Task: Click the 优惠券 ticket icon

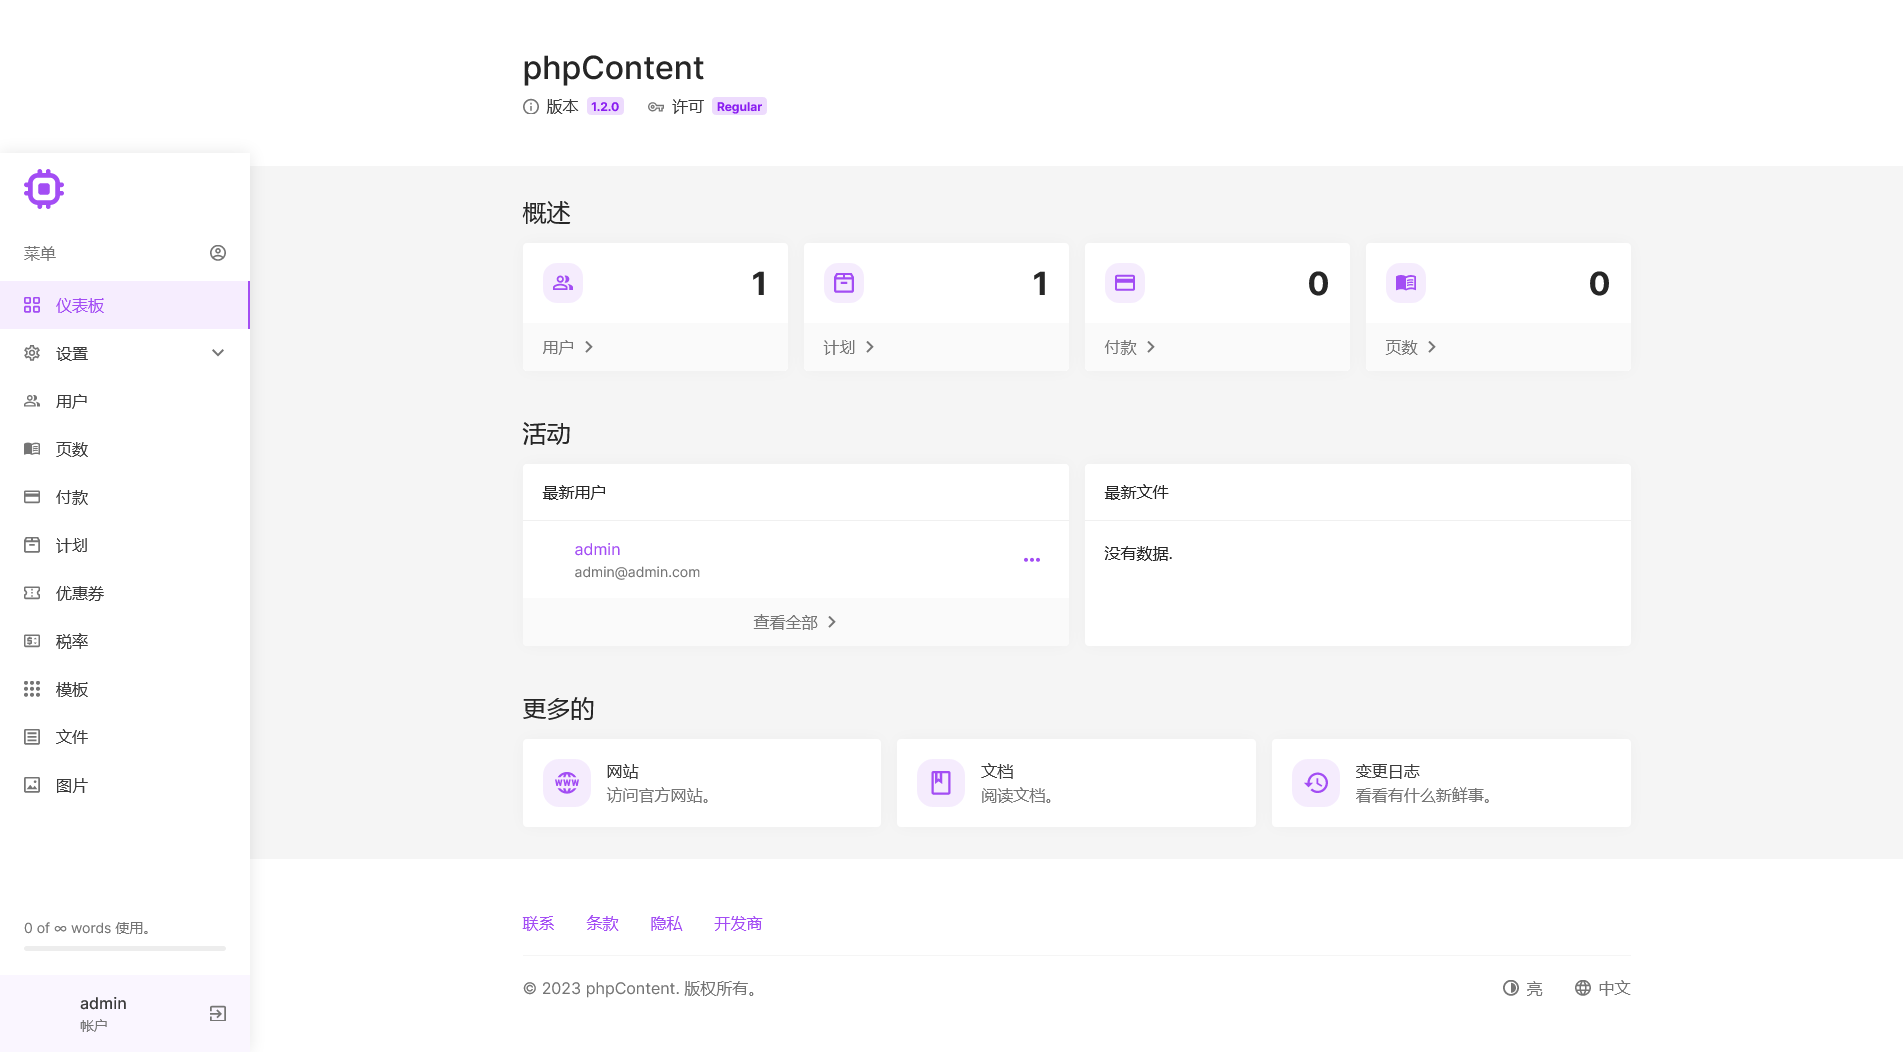Action: pos(32,593)
